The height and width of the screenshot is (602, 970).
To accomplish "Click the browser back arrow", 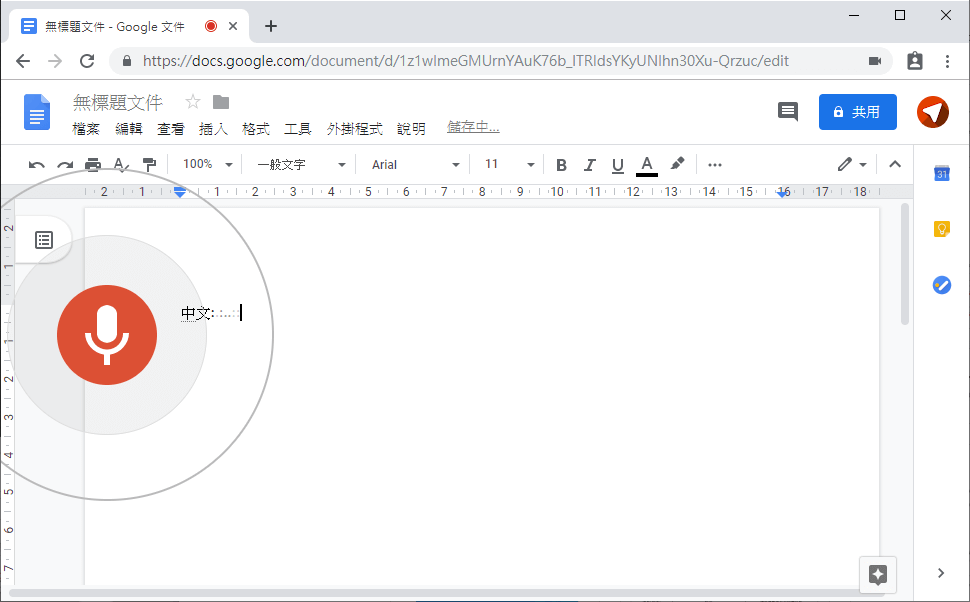I will [x=23, y=61].
